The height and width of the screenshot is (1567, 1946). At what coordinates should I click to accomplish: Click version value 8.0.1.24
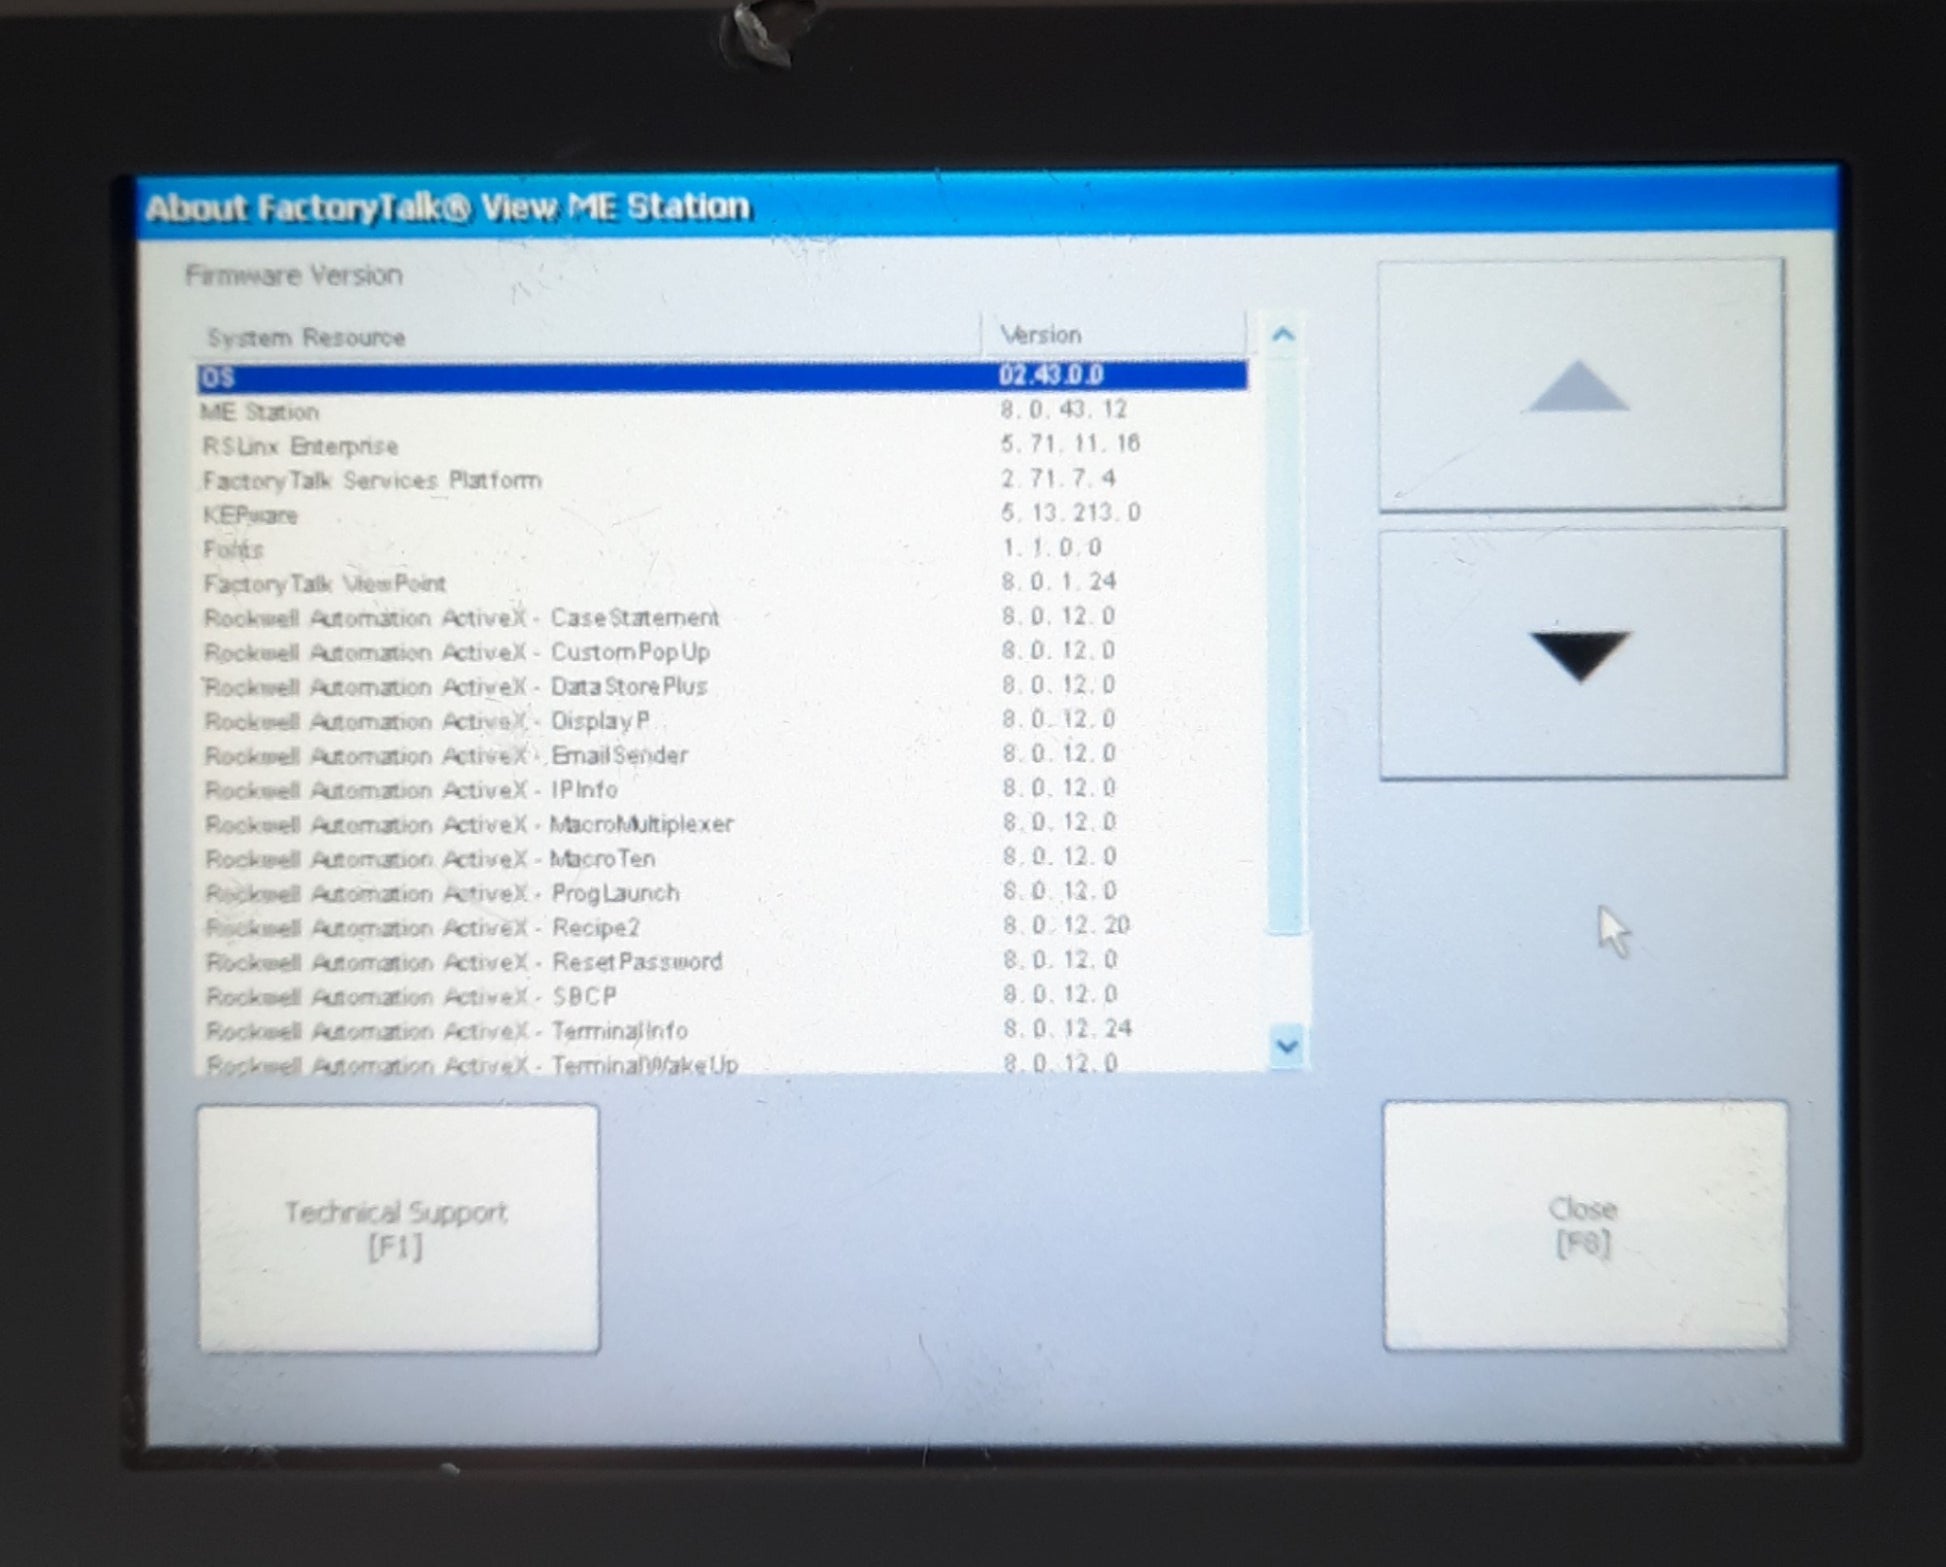point(1060,581)
